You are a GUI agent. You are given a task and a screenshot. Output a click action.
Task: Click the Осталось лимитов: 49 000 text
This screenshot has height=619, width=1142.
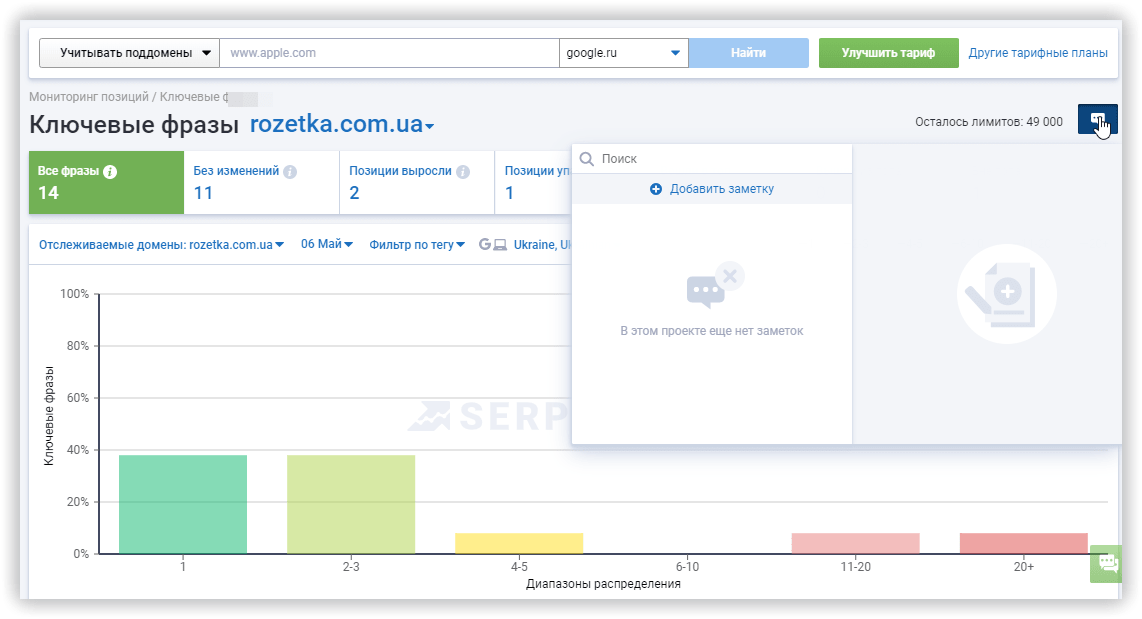(x=989, y=122)
